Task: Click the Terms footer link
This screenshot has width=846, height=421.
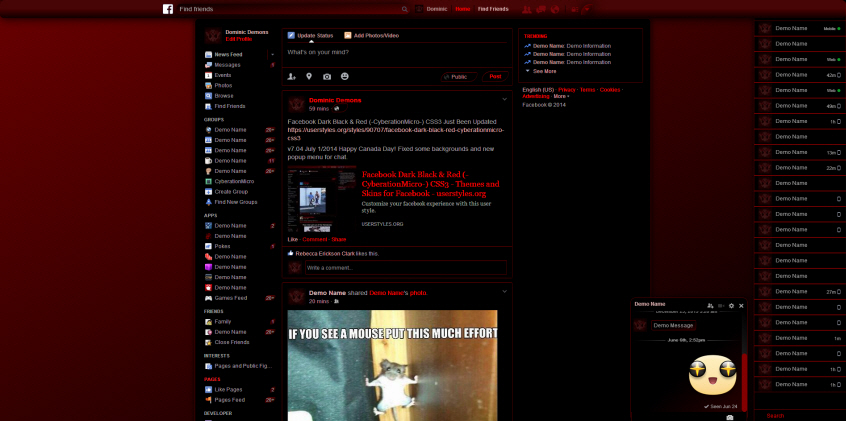Action: (x=588, y=90)
